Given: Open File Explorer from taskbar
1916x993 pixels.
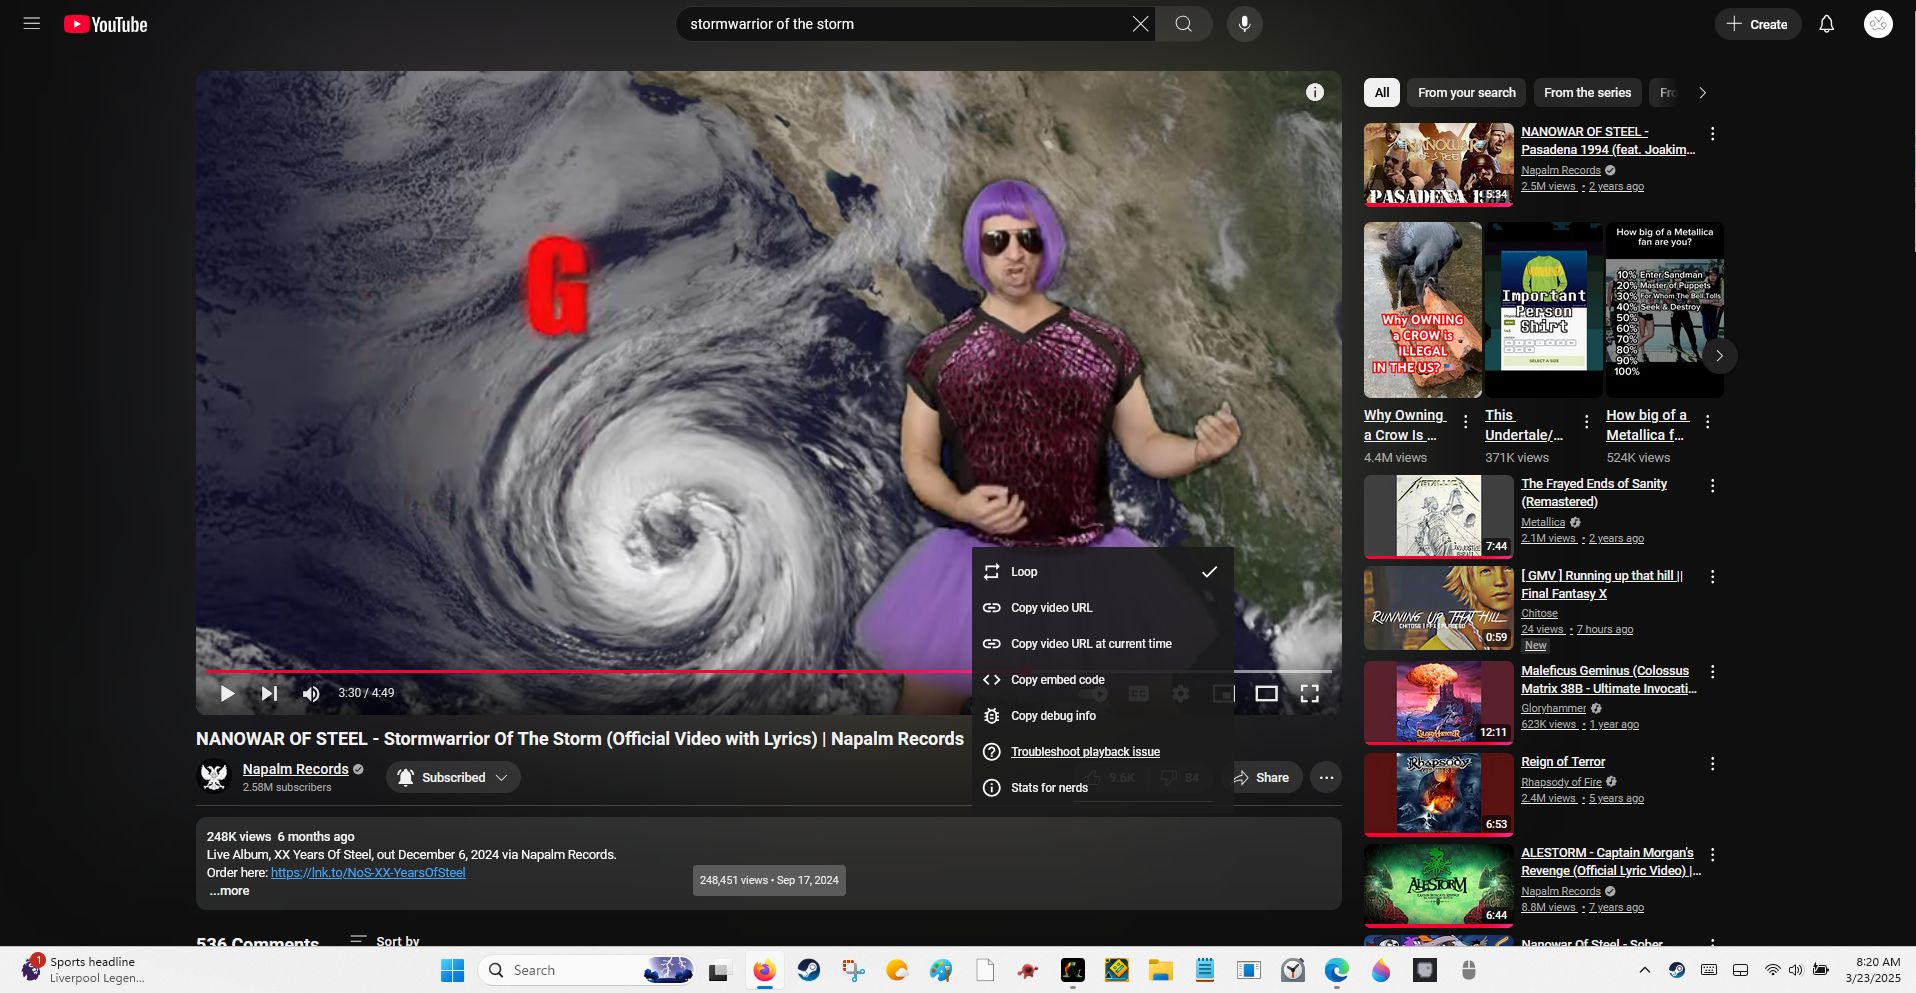Looking at the screenshot, I should point(1160,970).
